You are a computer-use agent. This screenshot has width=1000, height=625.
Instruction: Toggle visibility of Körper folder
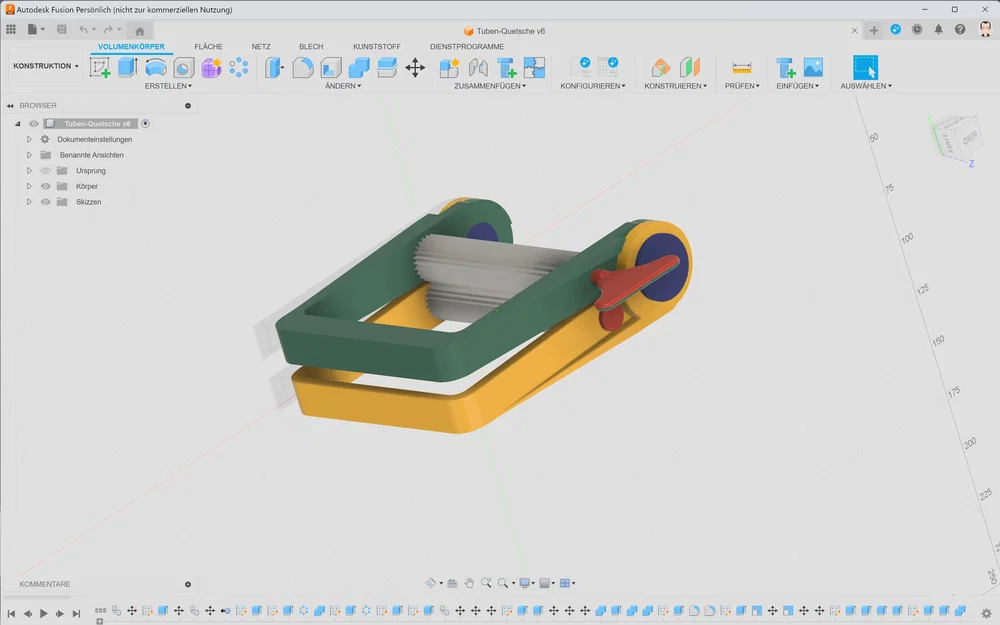pyautogui.click(x=45, y=186)
